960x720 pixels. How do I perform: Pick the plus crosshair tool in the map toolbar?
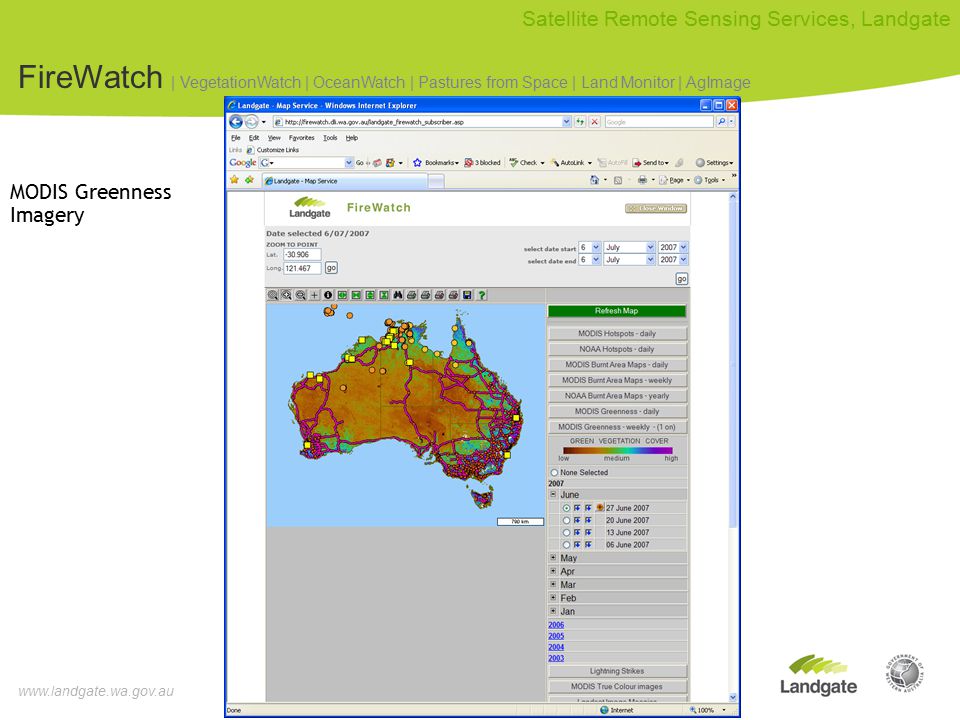point(314,295)
